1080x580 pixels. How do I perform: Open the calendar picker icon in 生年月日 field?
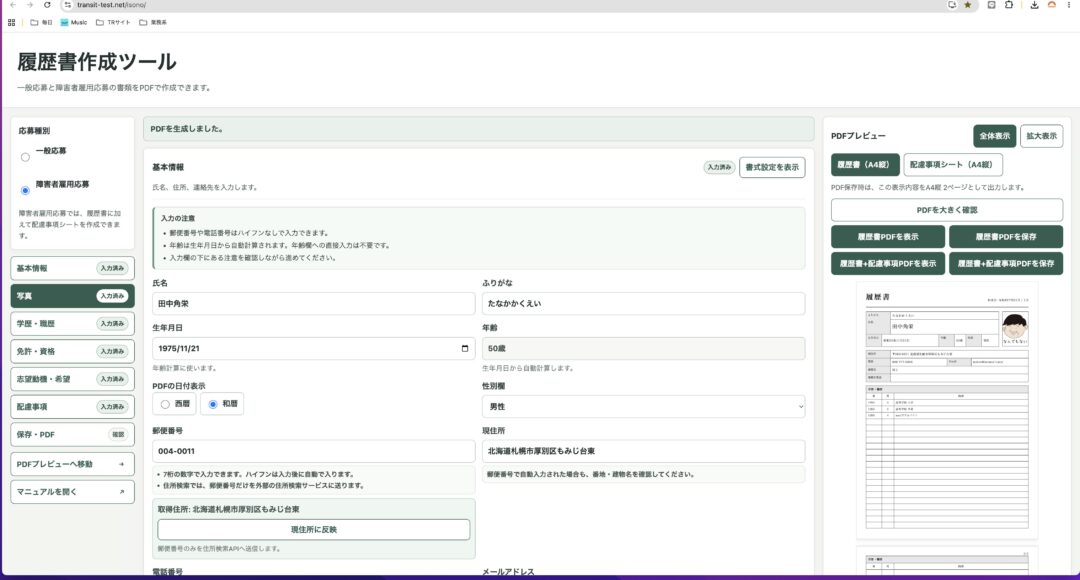coord(465,349)
